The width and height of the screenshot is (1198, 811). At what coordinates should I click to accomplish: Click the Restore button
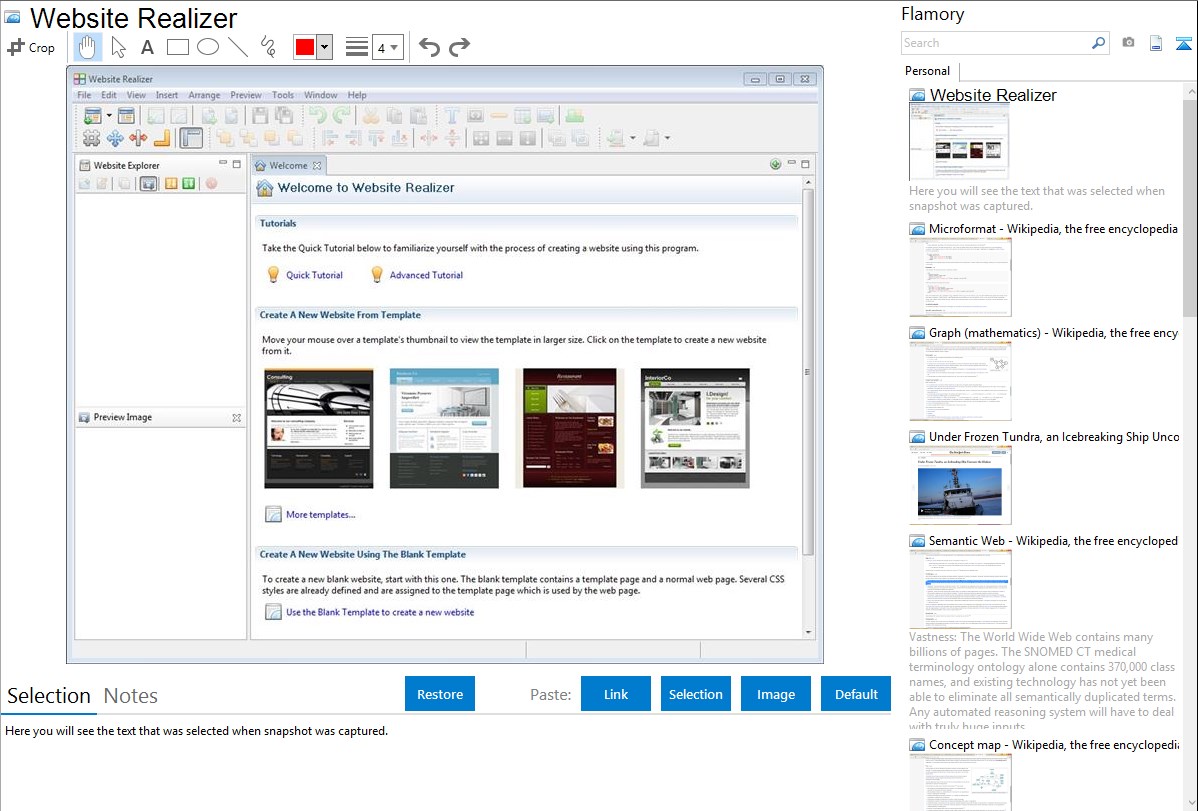tap(440, 694)
